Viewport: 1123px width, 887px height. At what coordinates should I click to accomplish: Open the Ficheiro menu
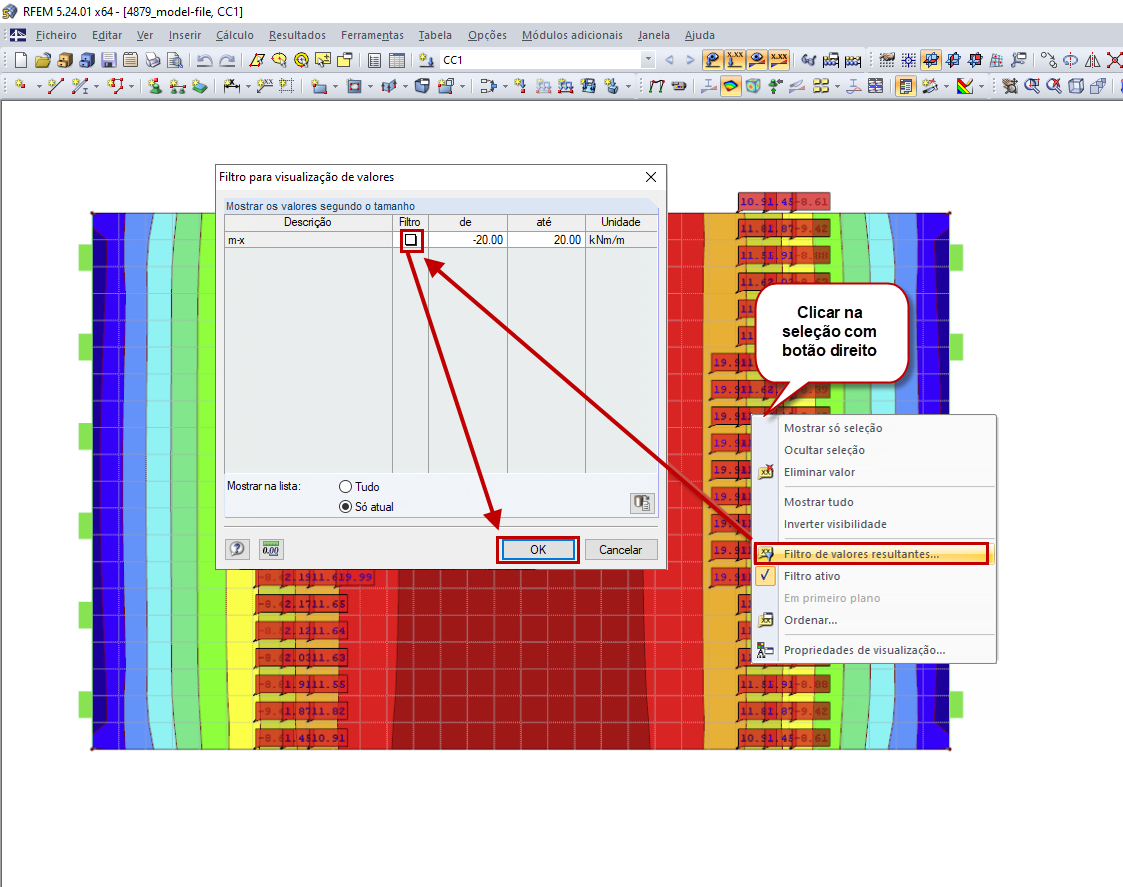coord(56,35)
